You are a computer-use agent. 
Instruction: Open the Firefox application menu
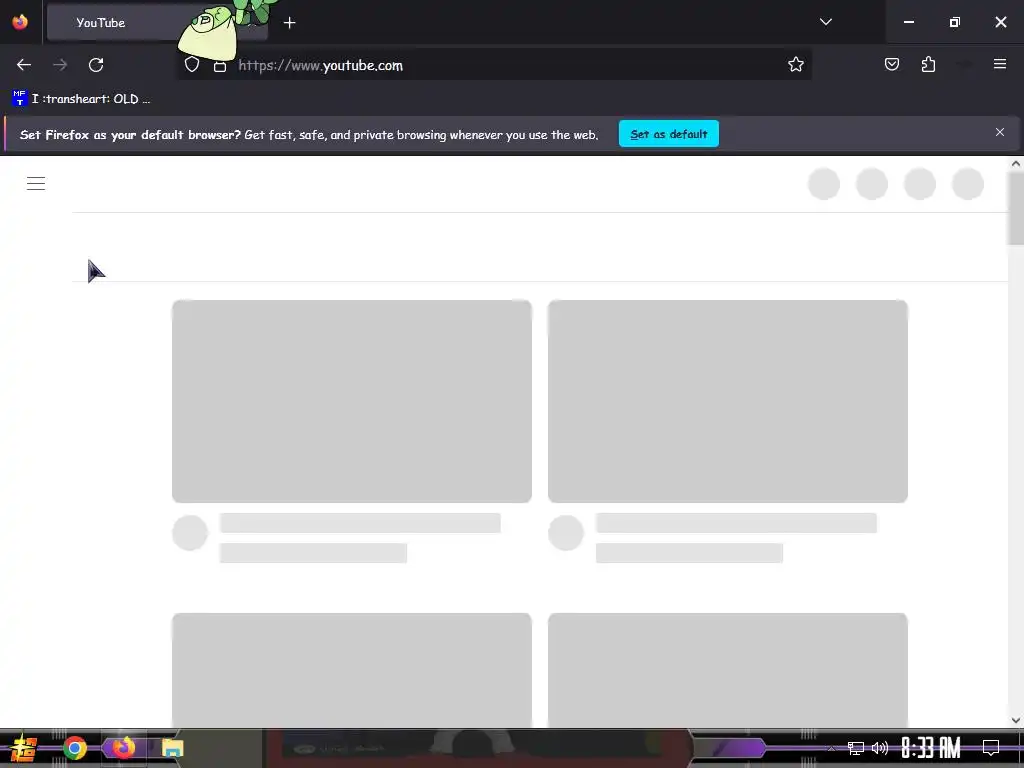click(x=1000, y=65)
